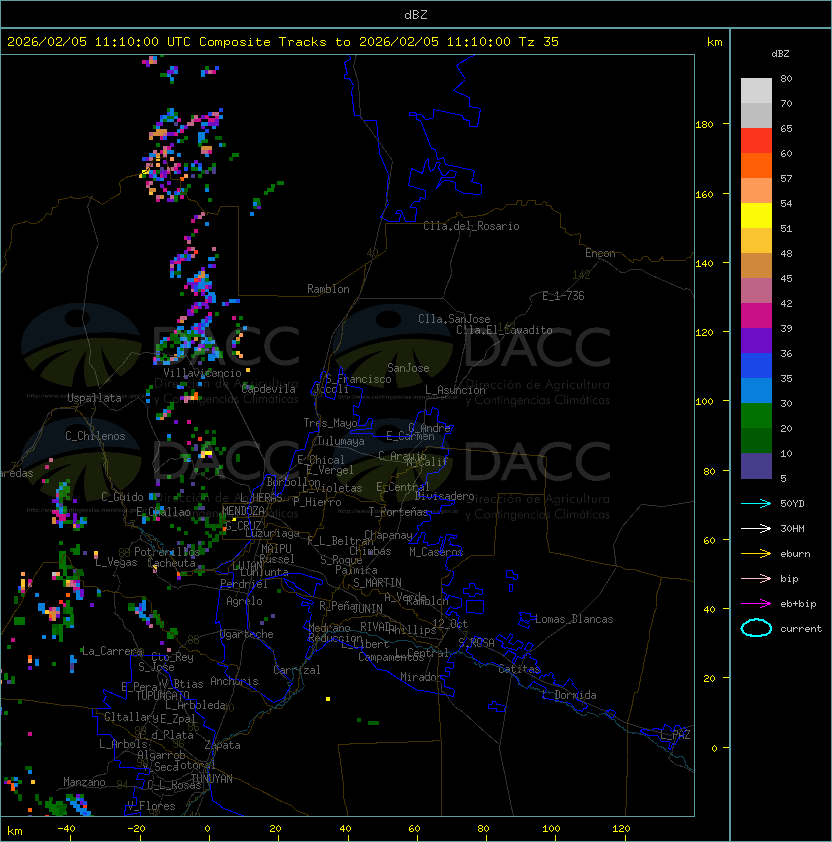
Task: Click the Zapata label
Action: click(222, 745)
